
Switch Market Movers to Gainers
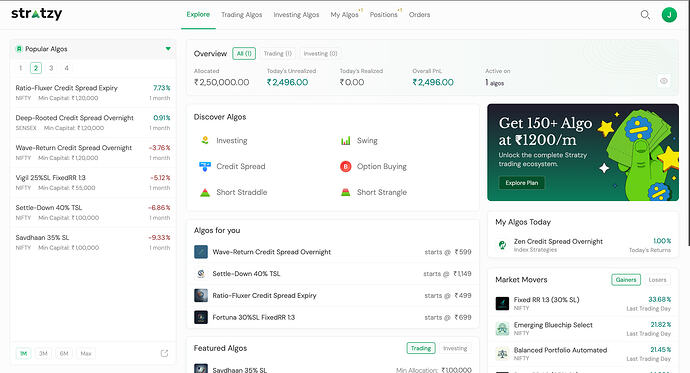pyautogui.click(x=626, y=280)
